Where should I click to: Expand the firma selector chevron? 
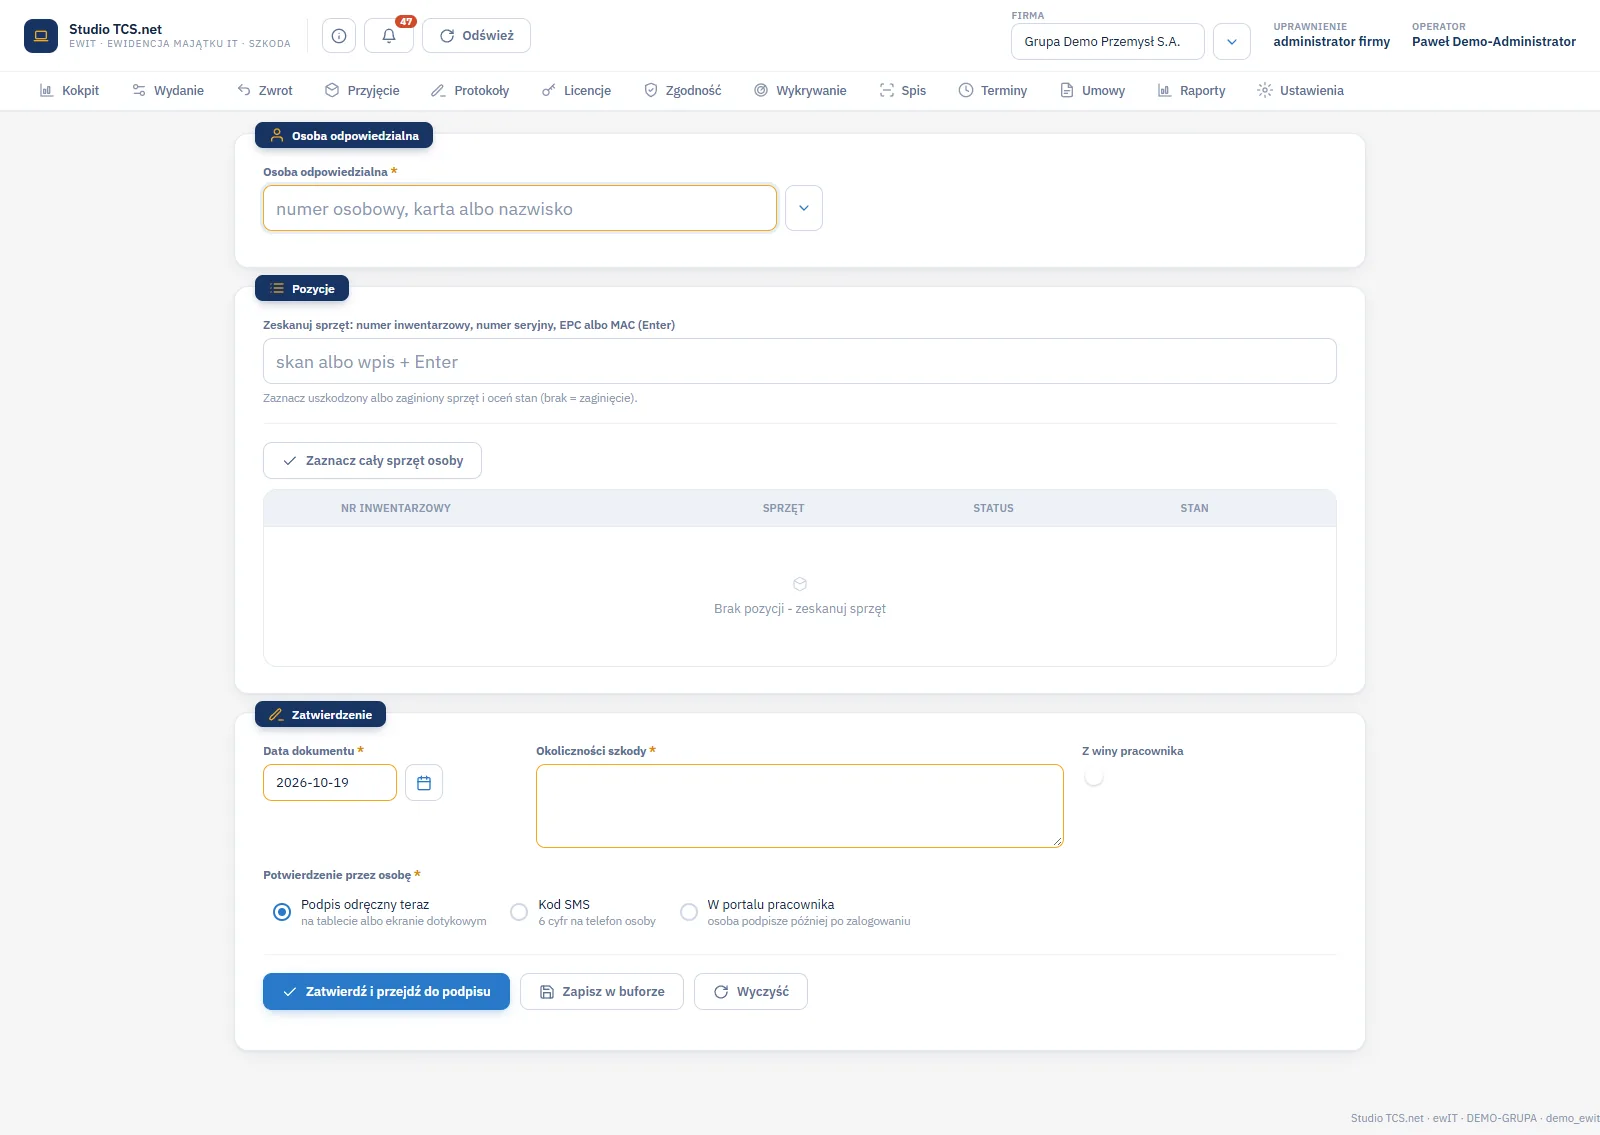point(1232,42)
